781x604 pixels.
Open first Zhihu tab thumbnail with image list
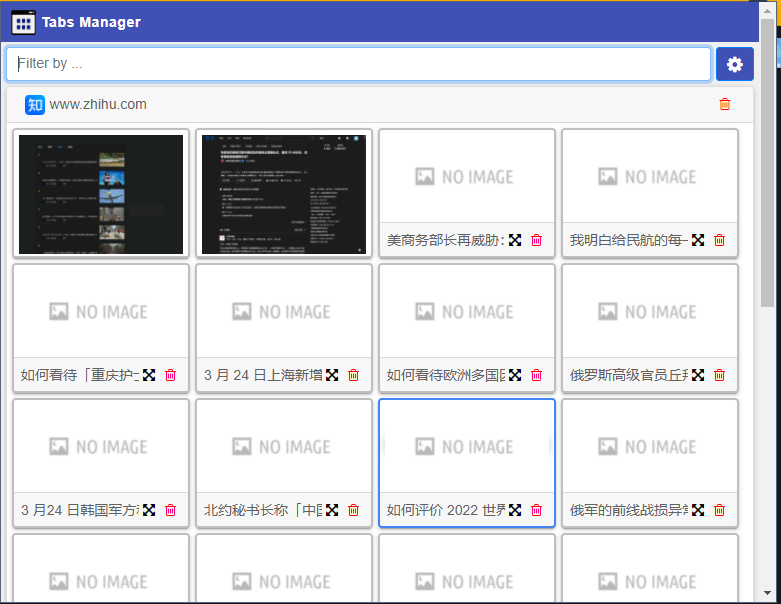pyautogui.click(x=101, y=194)
